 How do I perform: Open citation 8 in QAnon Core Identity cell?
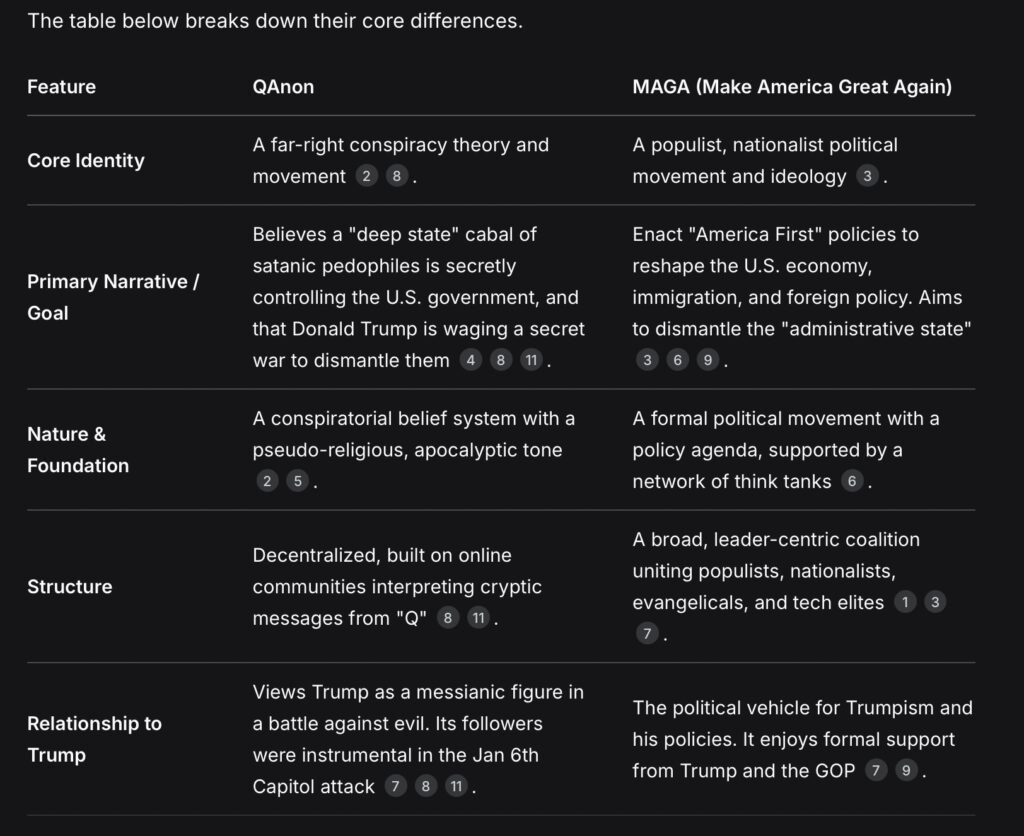click(396, 176)
